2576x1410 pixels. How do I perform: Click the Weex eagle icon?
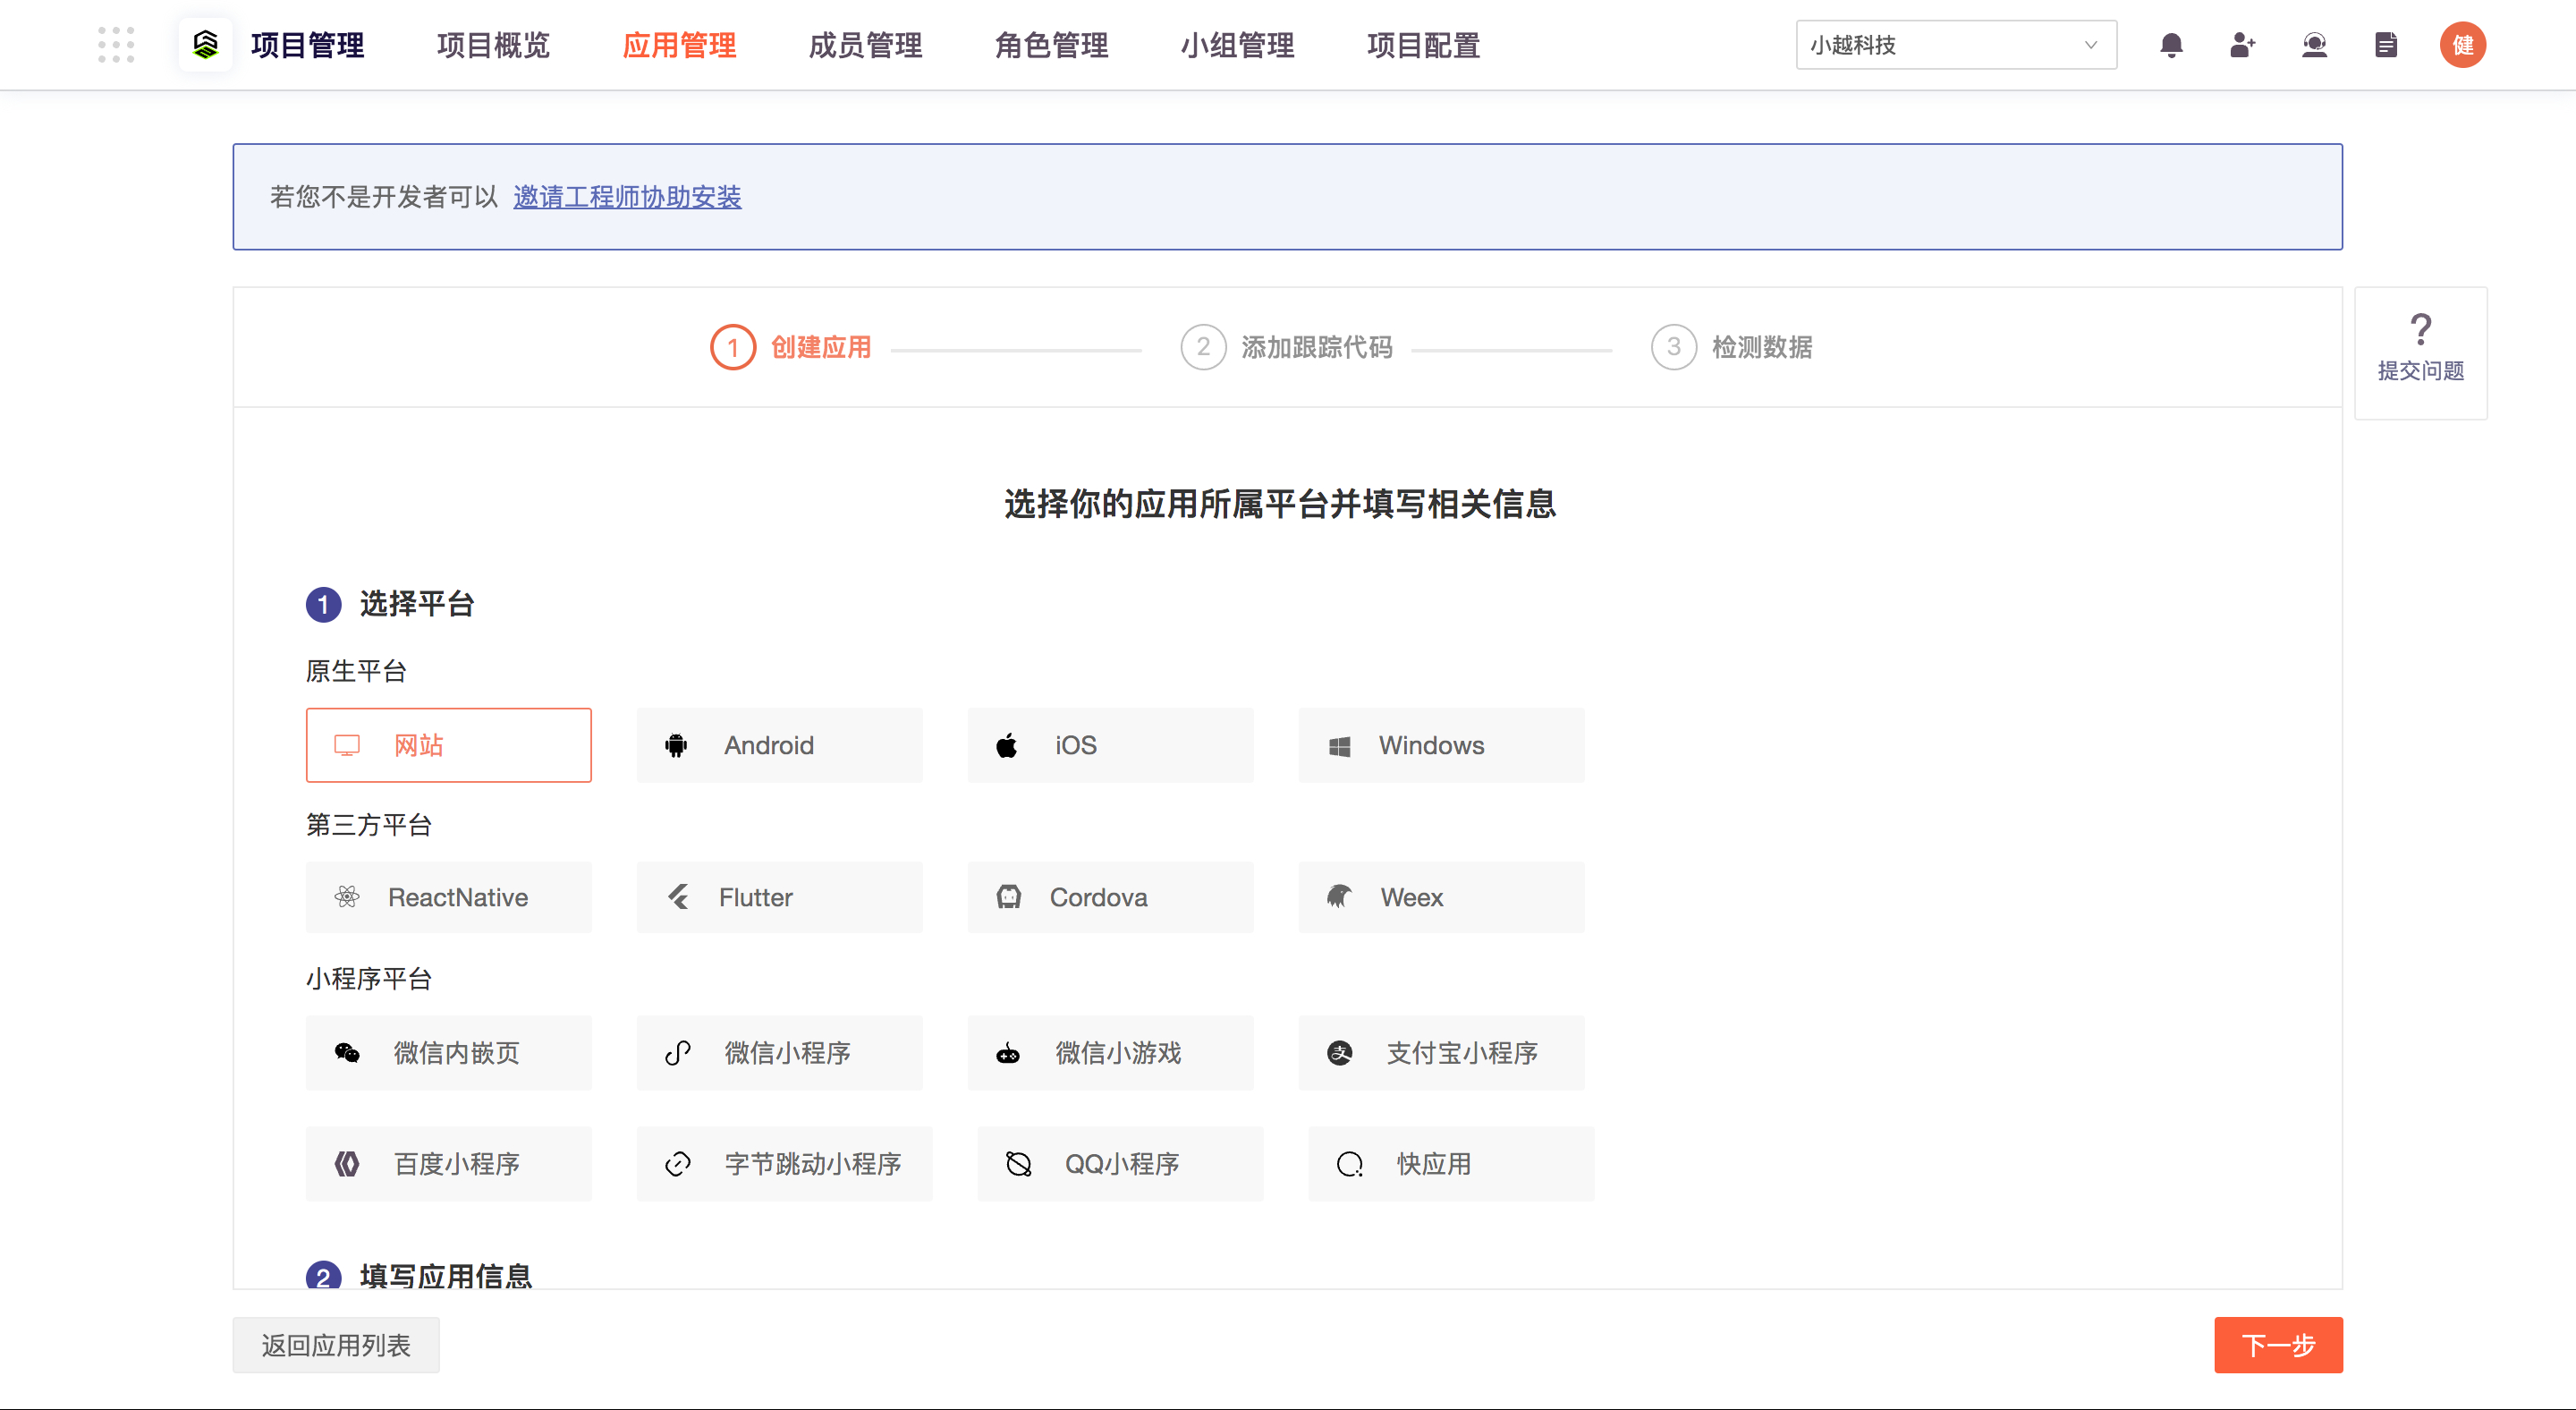coord(1339,897)
